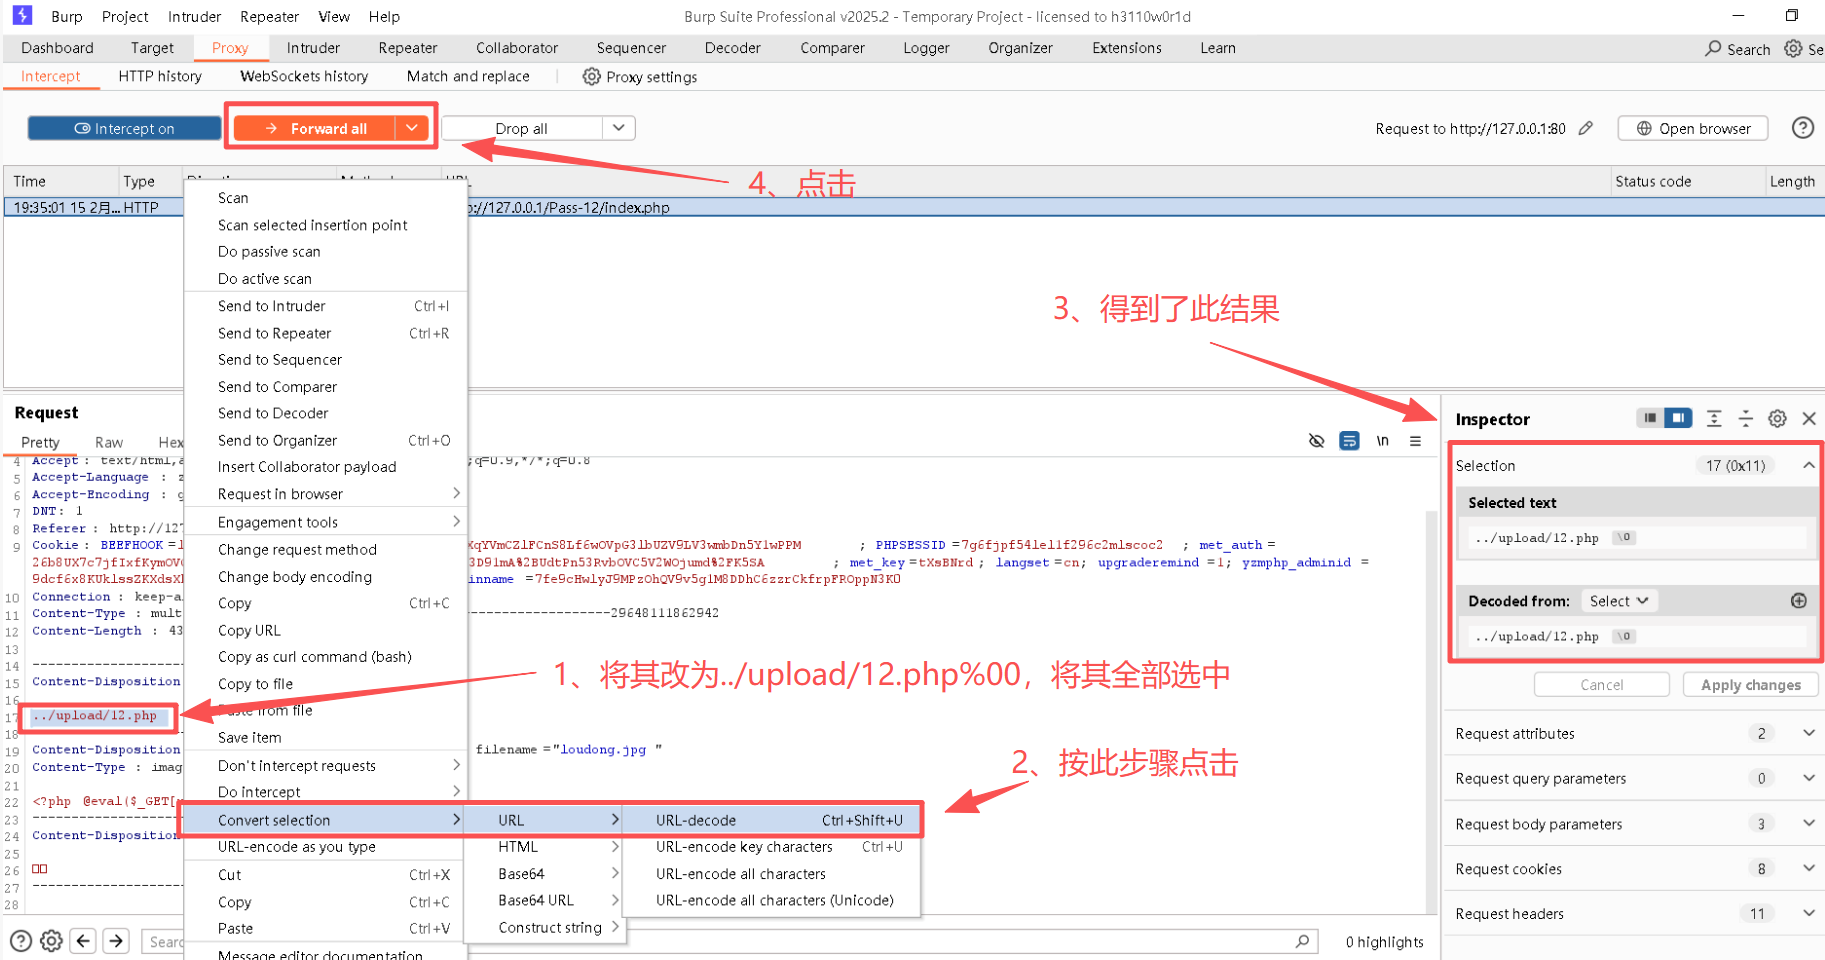Screen dimensions: 1825x960
Task: Open the Repeater main tab
Action: click(408, 48)
